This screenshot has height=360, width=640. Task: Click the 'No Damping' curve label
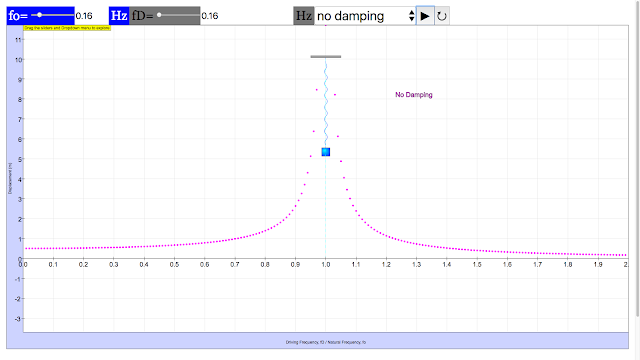[x=413, y=95]
